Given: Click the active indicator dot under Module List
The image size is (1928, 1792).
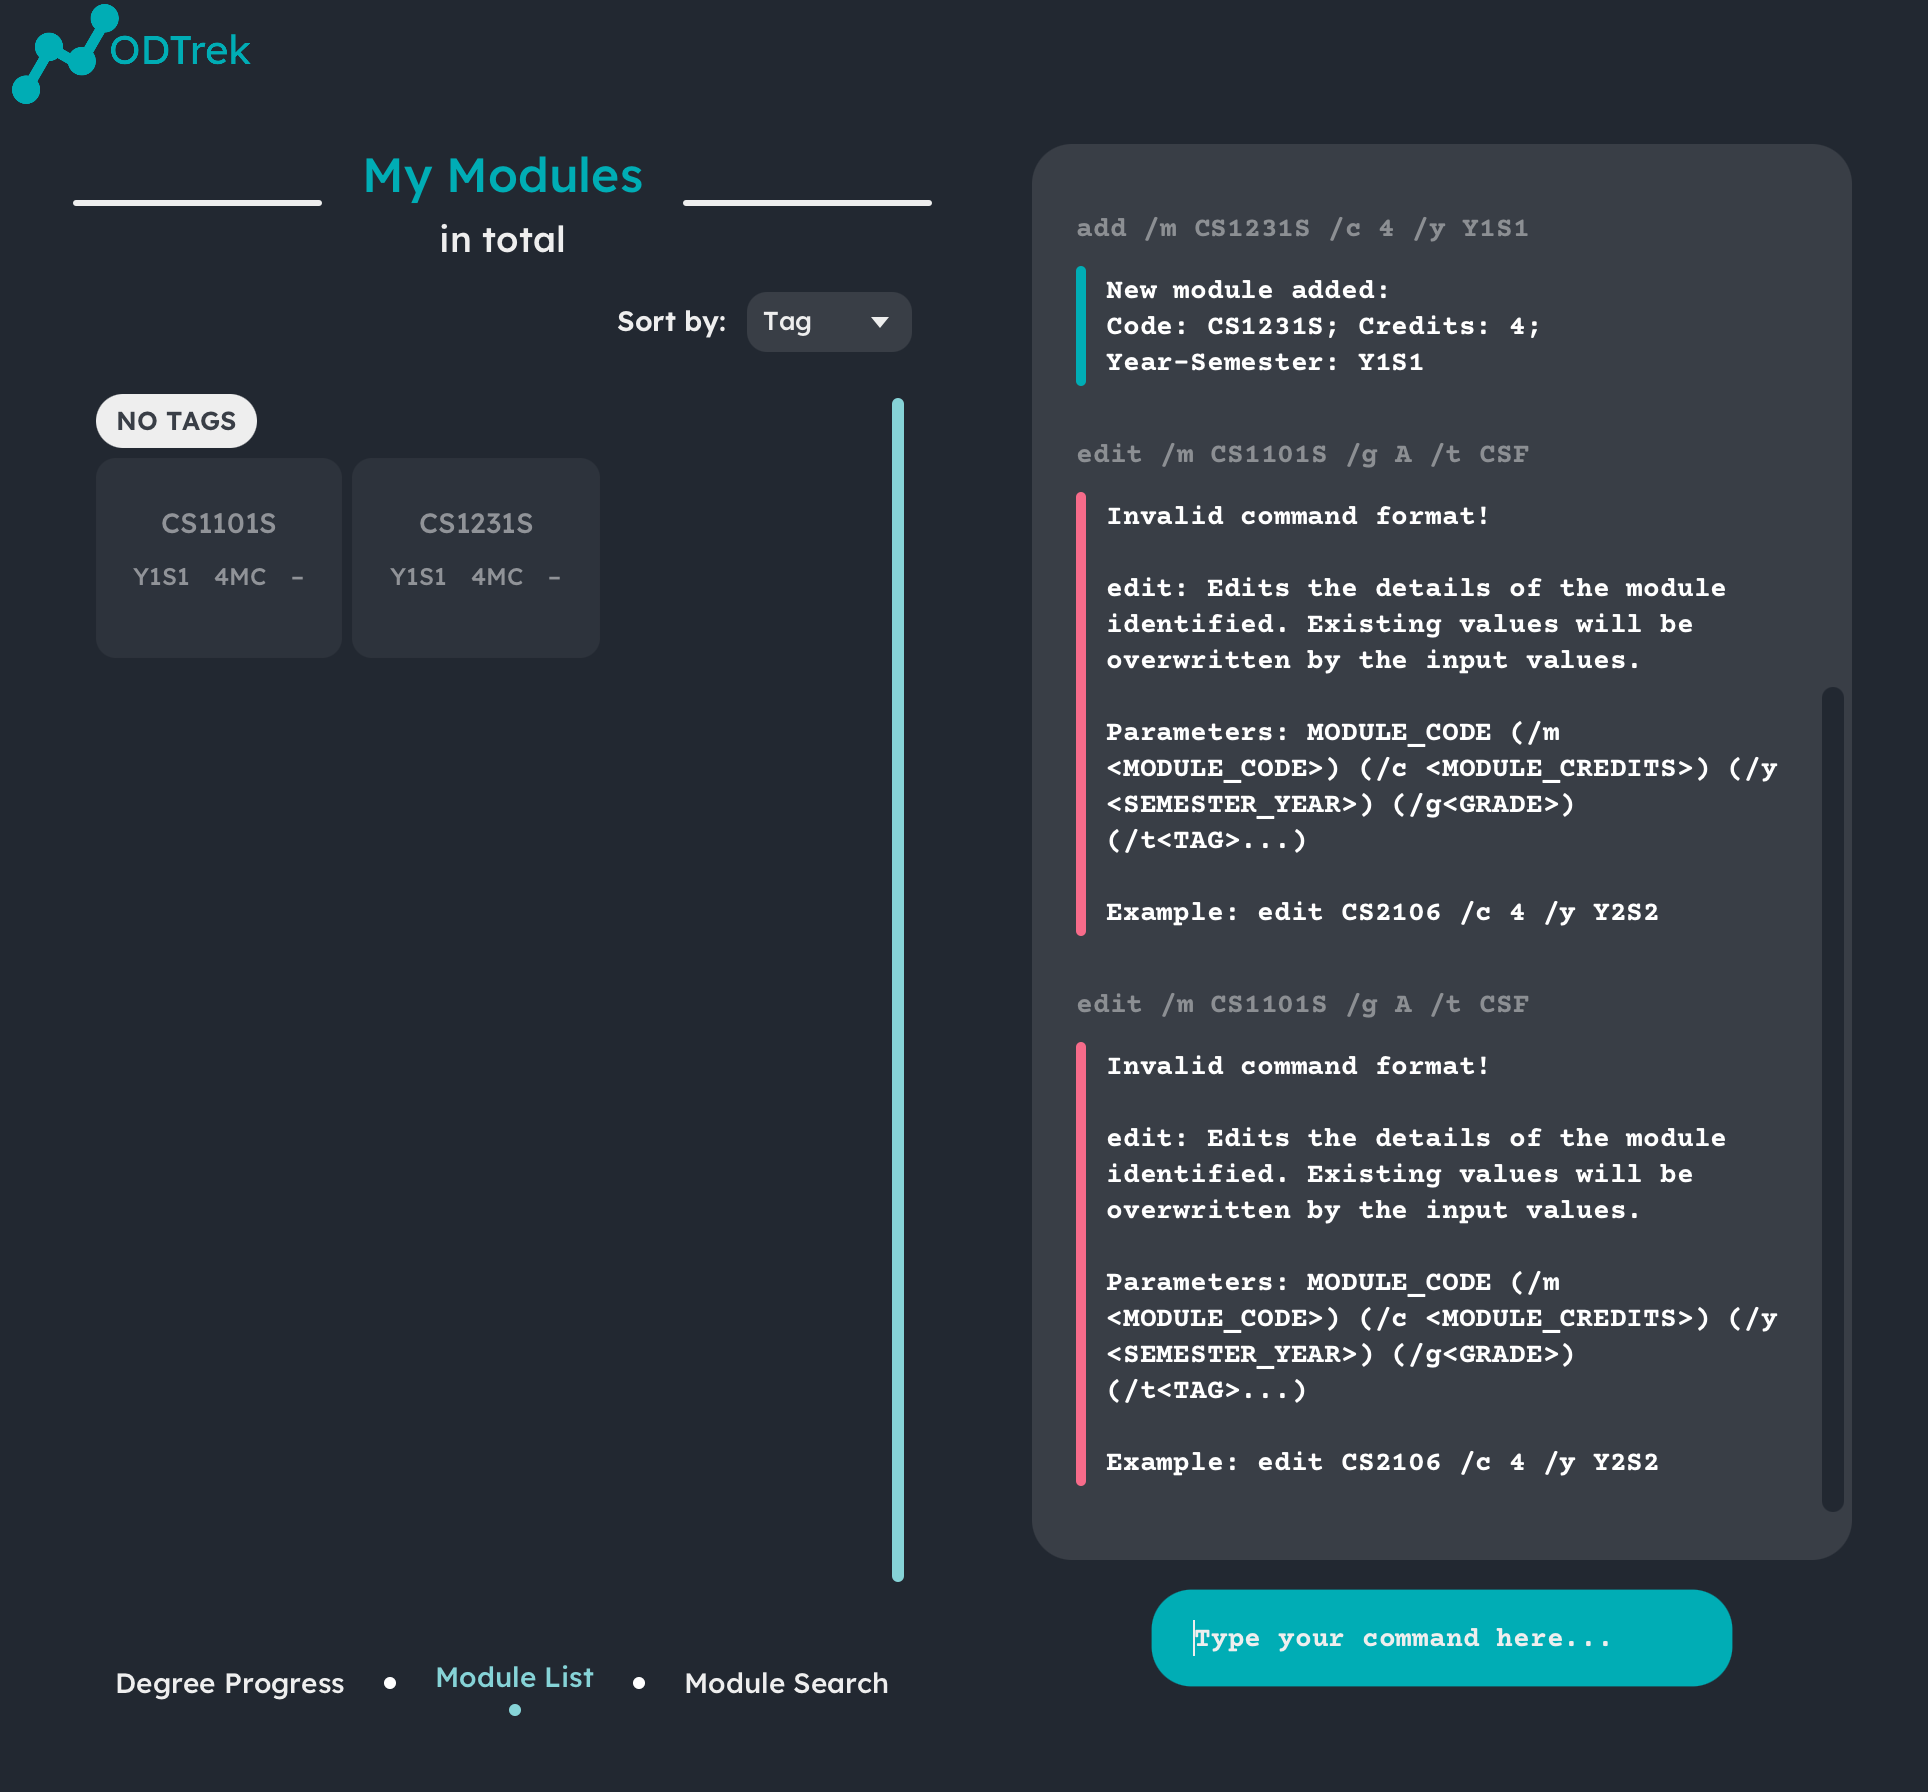Looking at the screenshot, I should point(515,1710).
